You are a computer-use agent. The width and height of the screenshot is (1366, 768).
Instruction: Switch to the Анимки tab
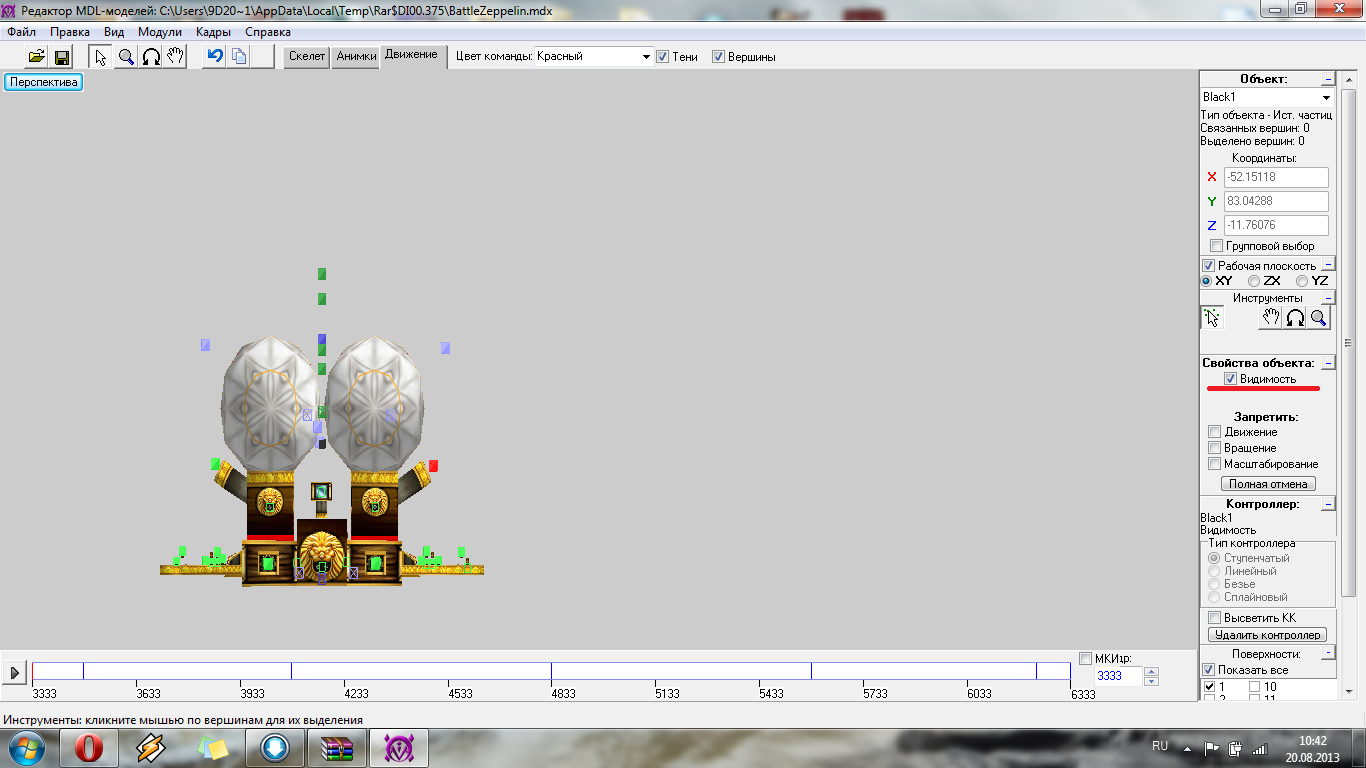[356, 57]
